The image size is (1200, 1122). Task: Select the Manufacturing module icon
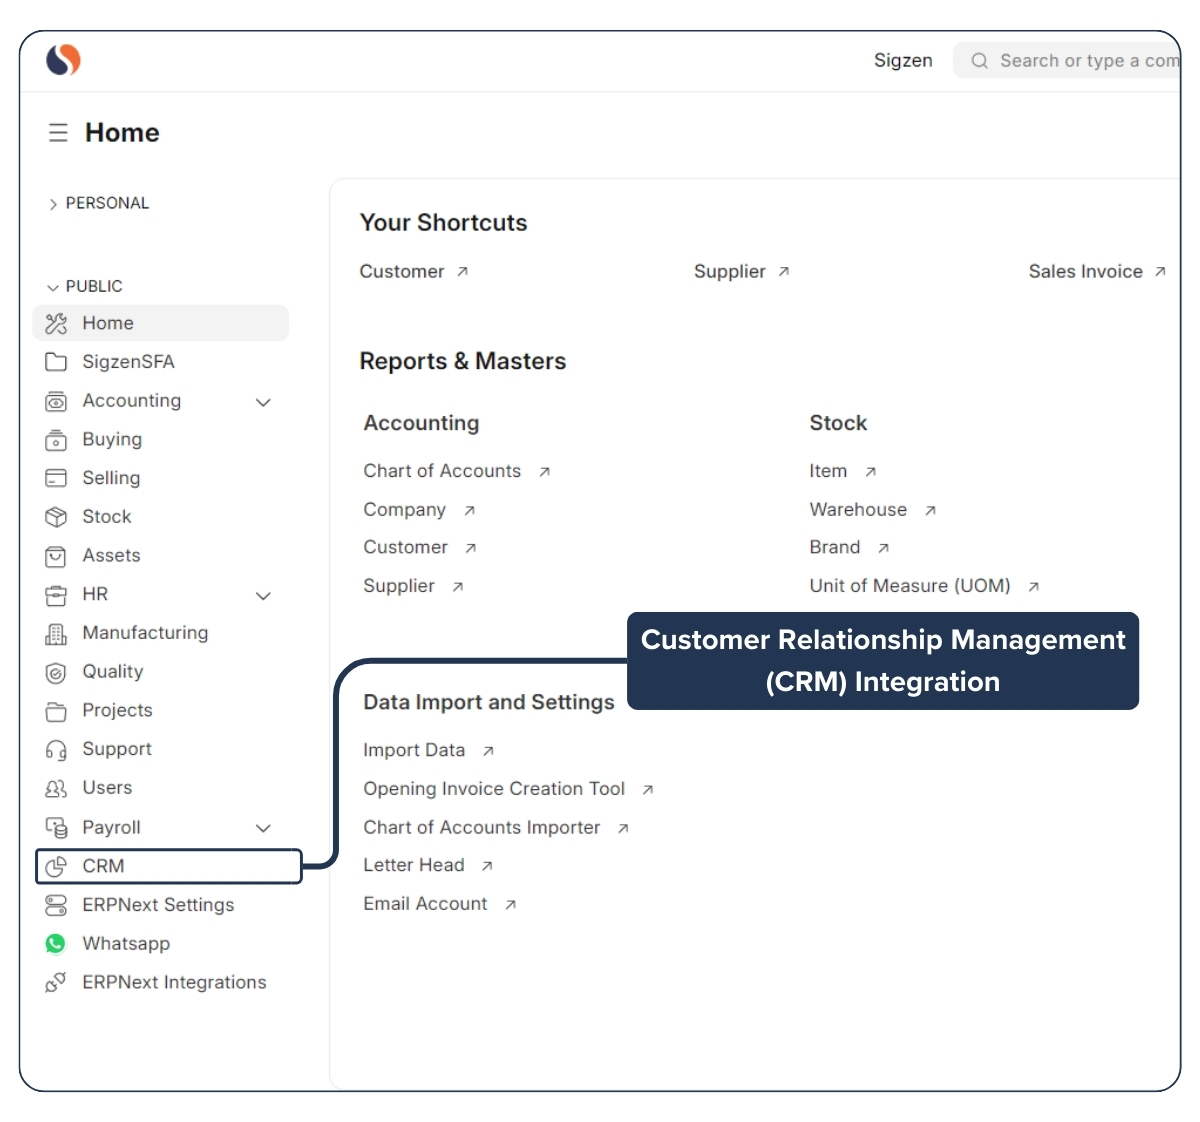[x=55, y=633]
